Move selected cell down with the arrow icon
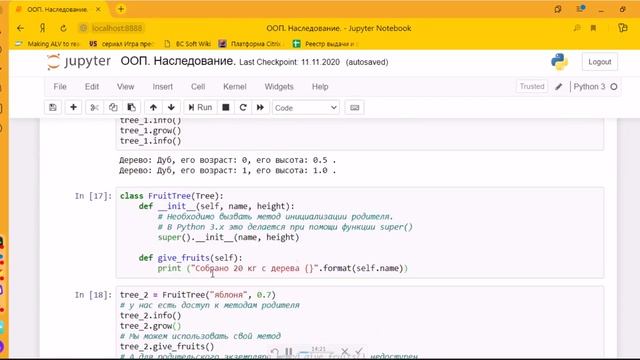 pos(171,107)
